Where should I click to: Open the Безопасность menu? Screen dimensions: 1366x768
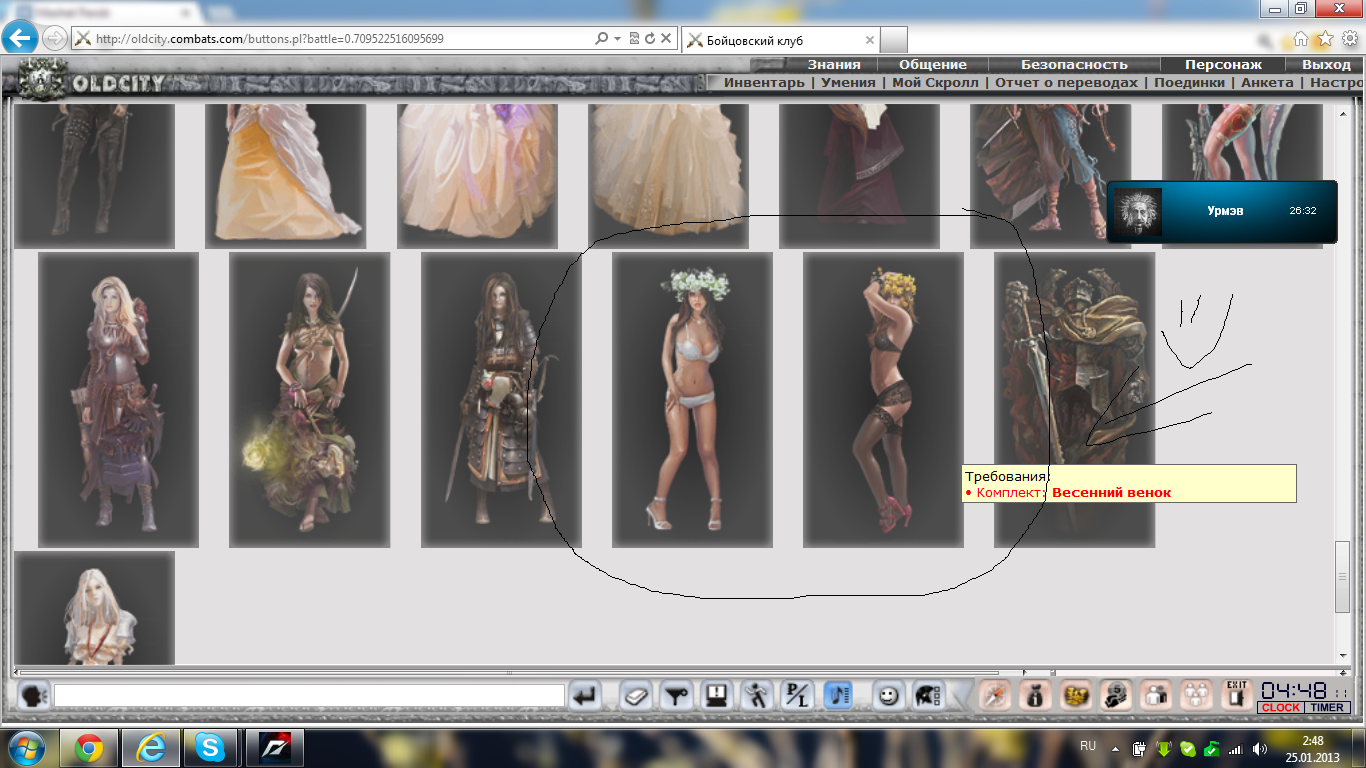click(x=1074, y=65)
